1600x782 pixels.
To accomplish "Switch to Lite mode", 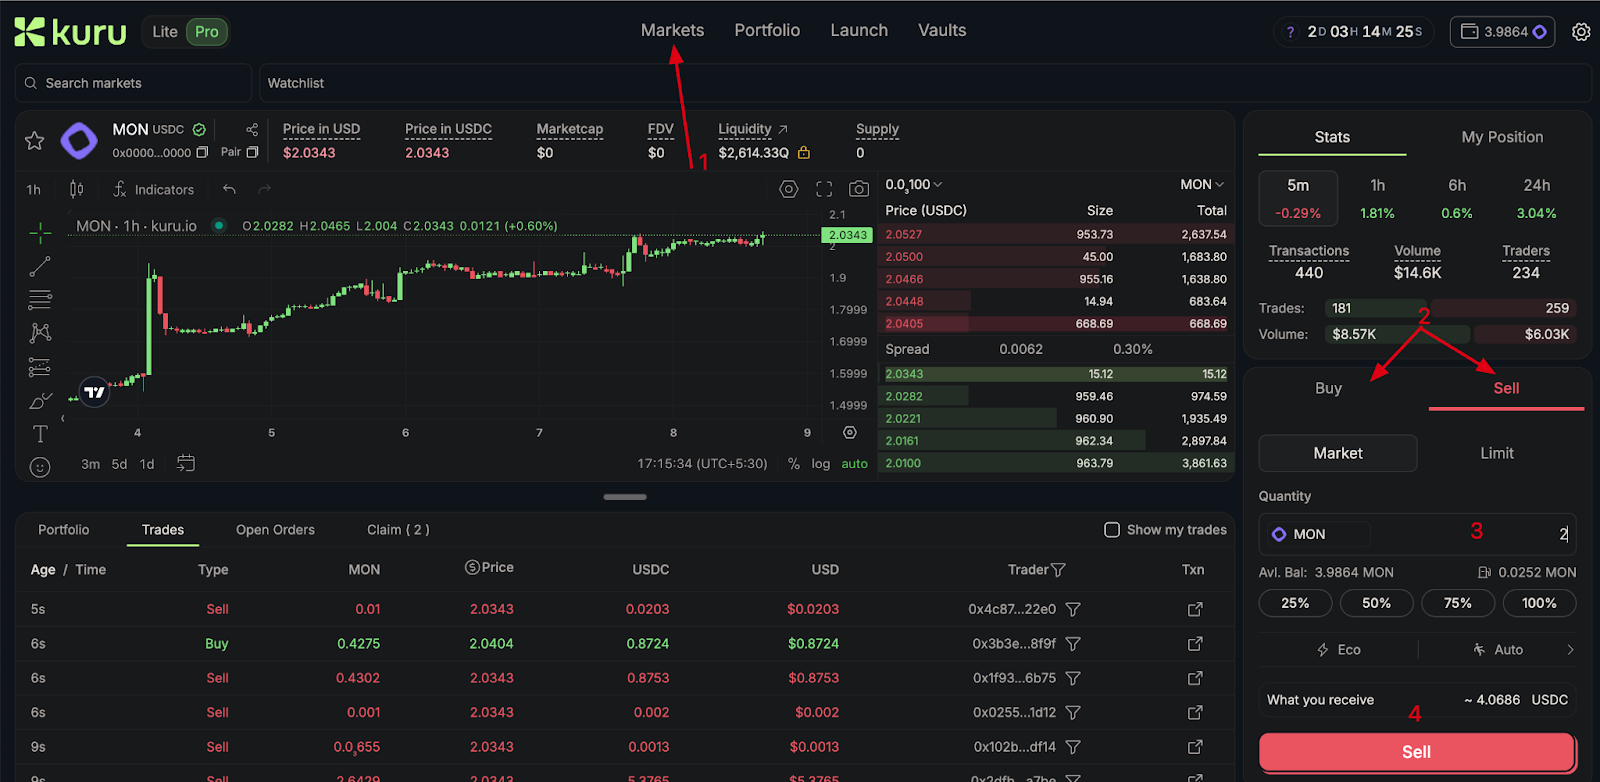I will point(165,32).
